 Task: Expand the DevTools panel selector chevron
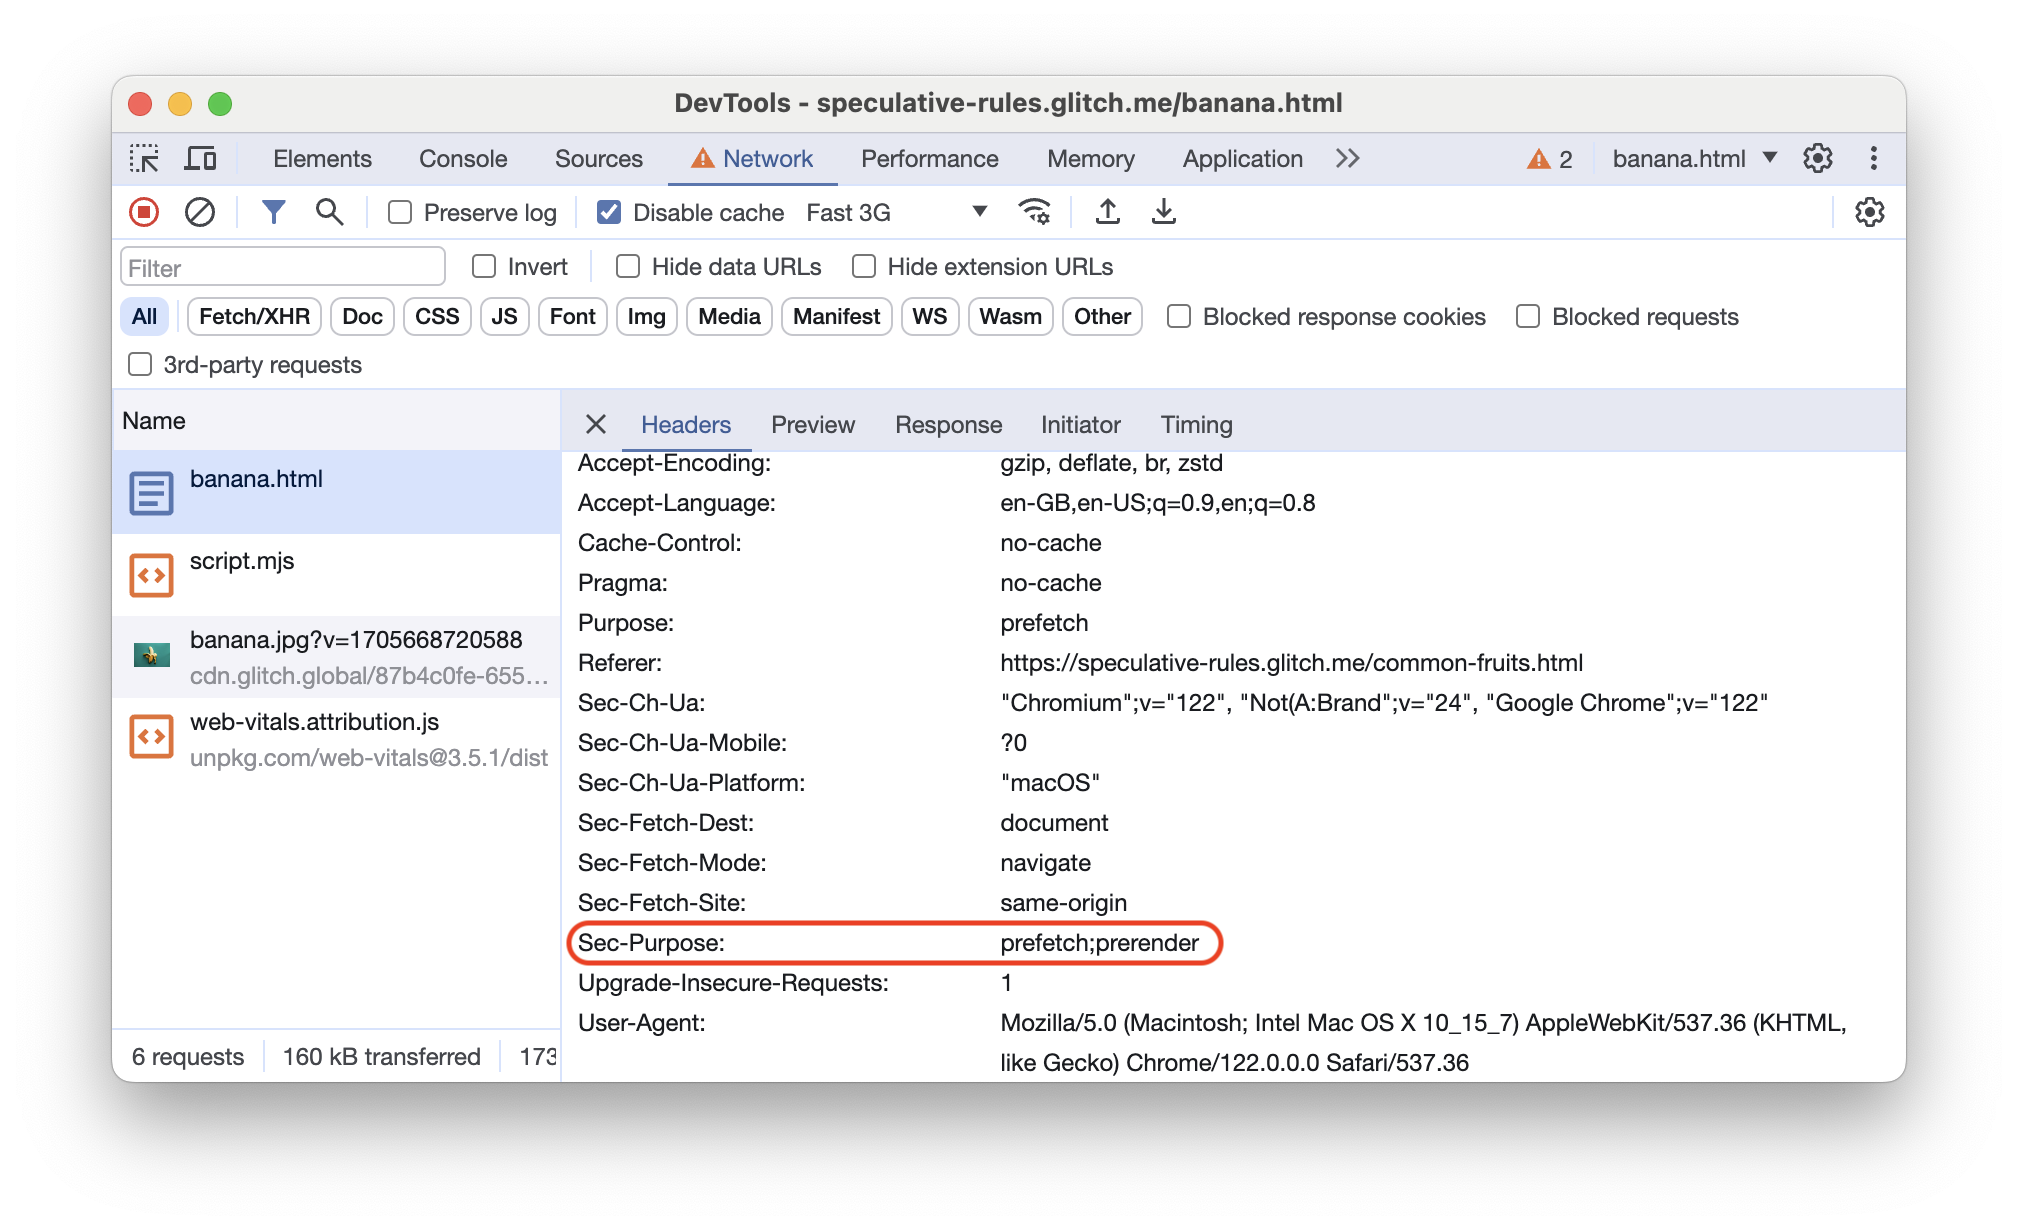pos(1349,157)
